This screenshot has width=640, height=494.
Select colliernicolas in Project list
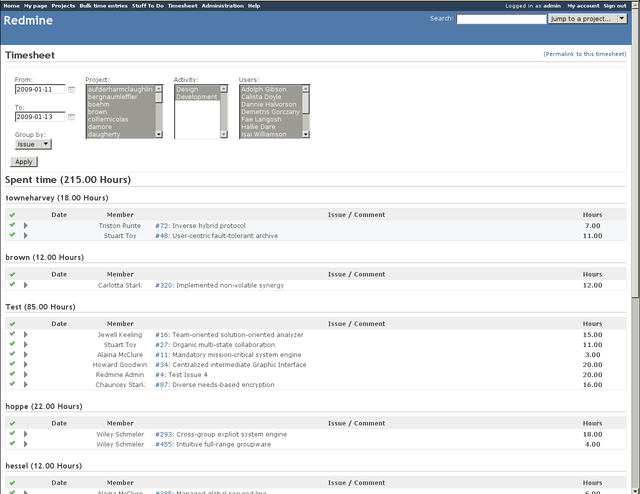121,119
